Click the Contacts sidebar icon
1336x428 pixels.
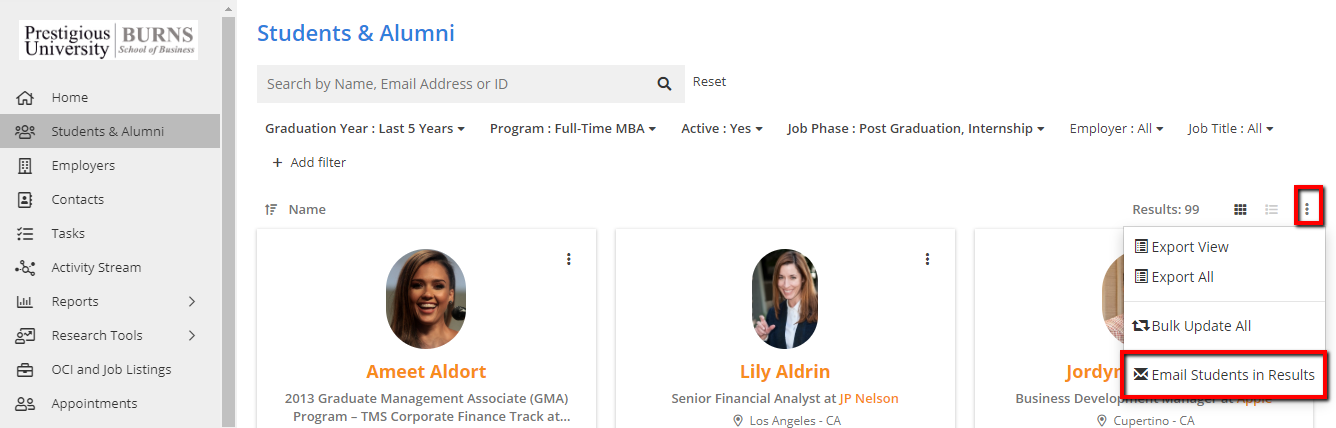26,200
